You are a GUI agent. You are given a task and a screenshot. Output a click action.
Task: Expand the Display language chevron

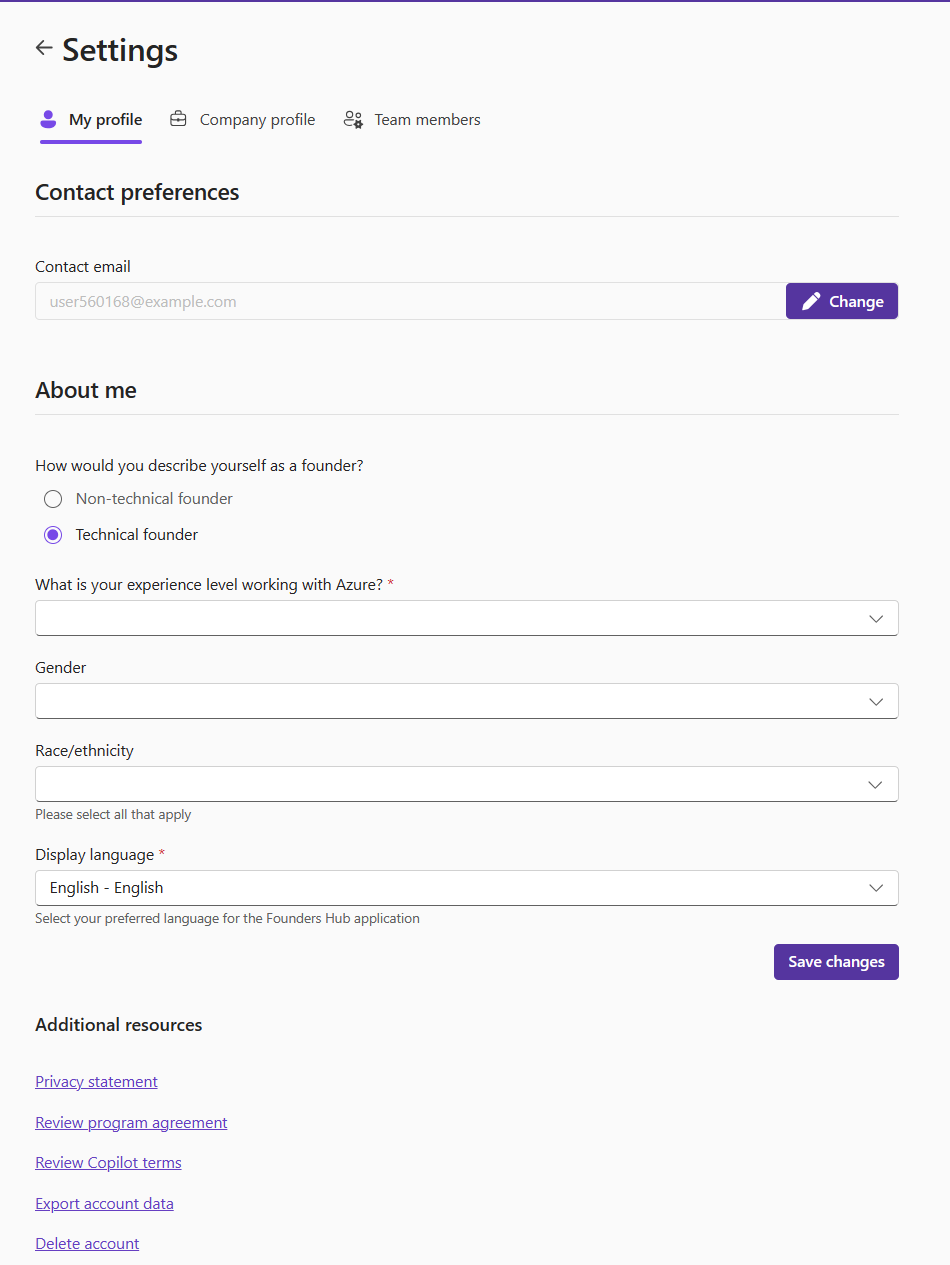pyautogui.click(x=876, y=888)
